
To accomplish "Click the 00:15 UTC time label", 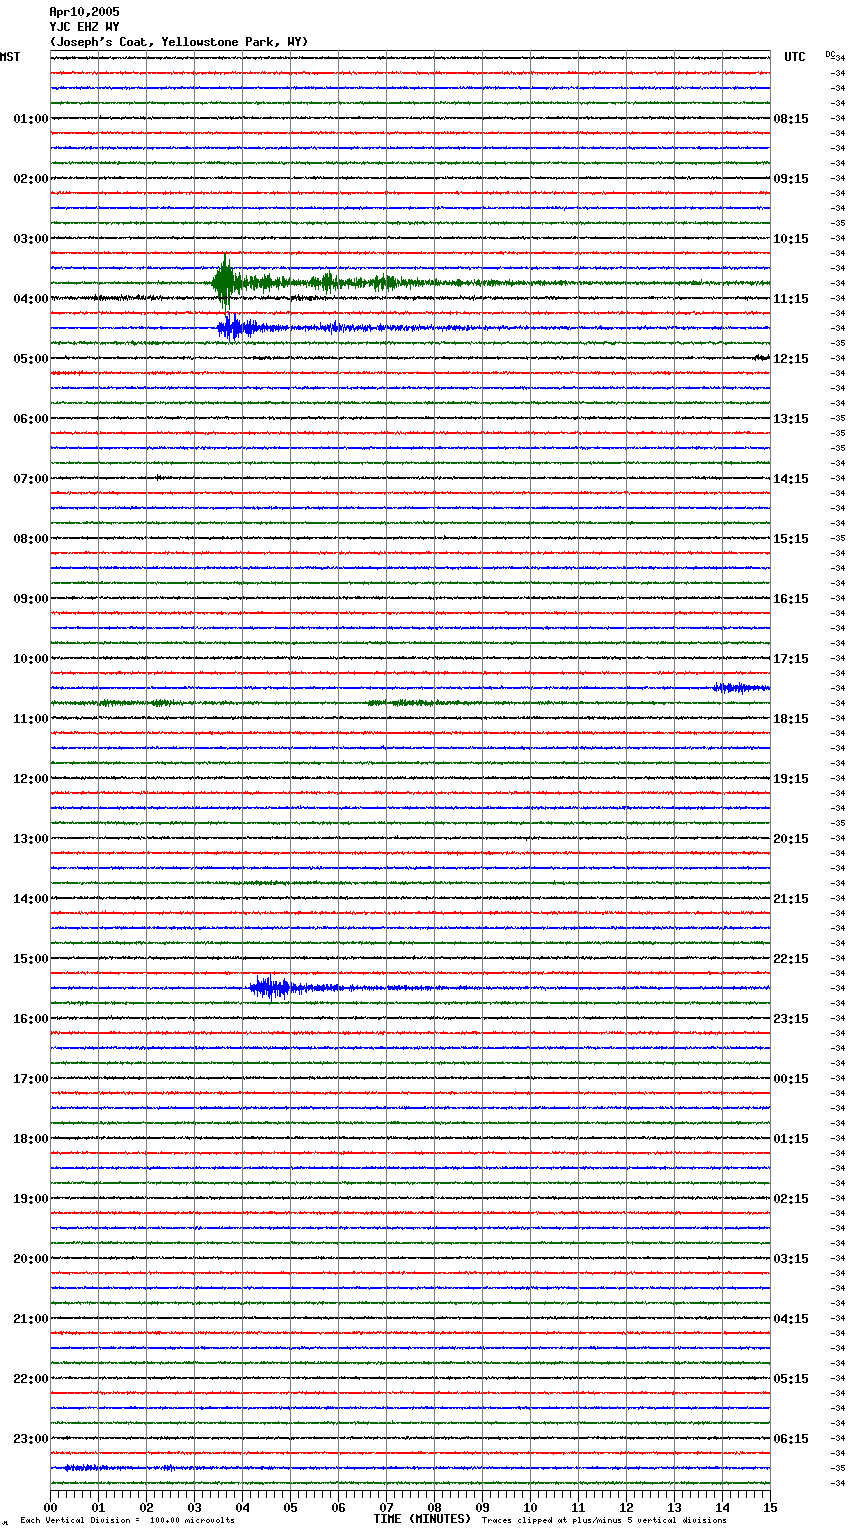I will (x=791, y=1079).
